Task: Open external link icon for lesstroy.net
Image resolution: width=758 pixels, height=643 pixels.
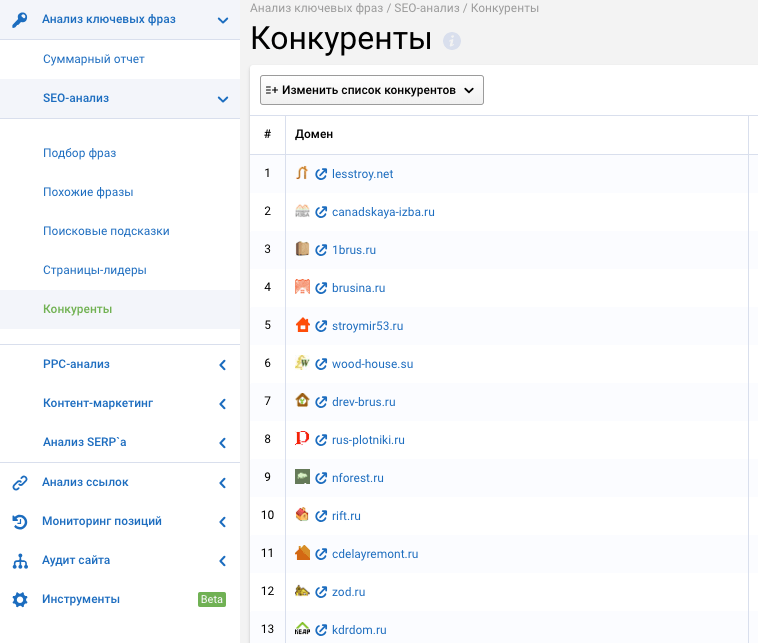Action: point(321,174)
